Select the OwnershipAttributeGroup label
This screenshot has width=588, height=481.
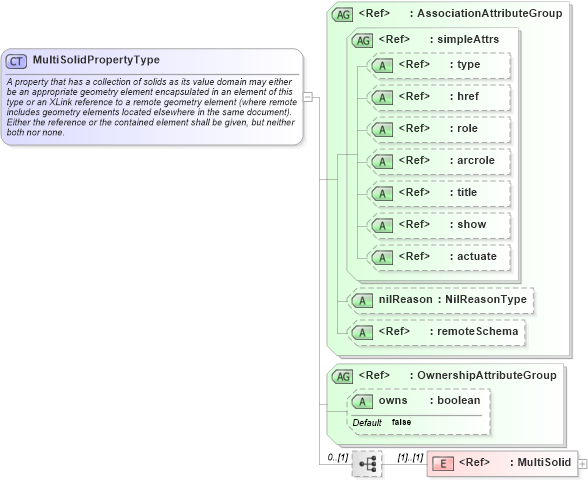(487, 375)
